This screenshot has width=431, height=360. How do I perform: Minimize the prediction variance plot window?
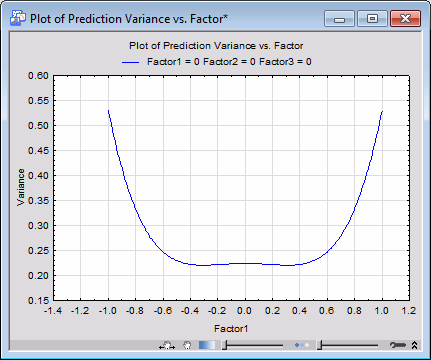[339, 18]
